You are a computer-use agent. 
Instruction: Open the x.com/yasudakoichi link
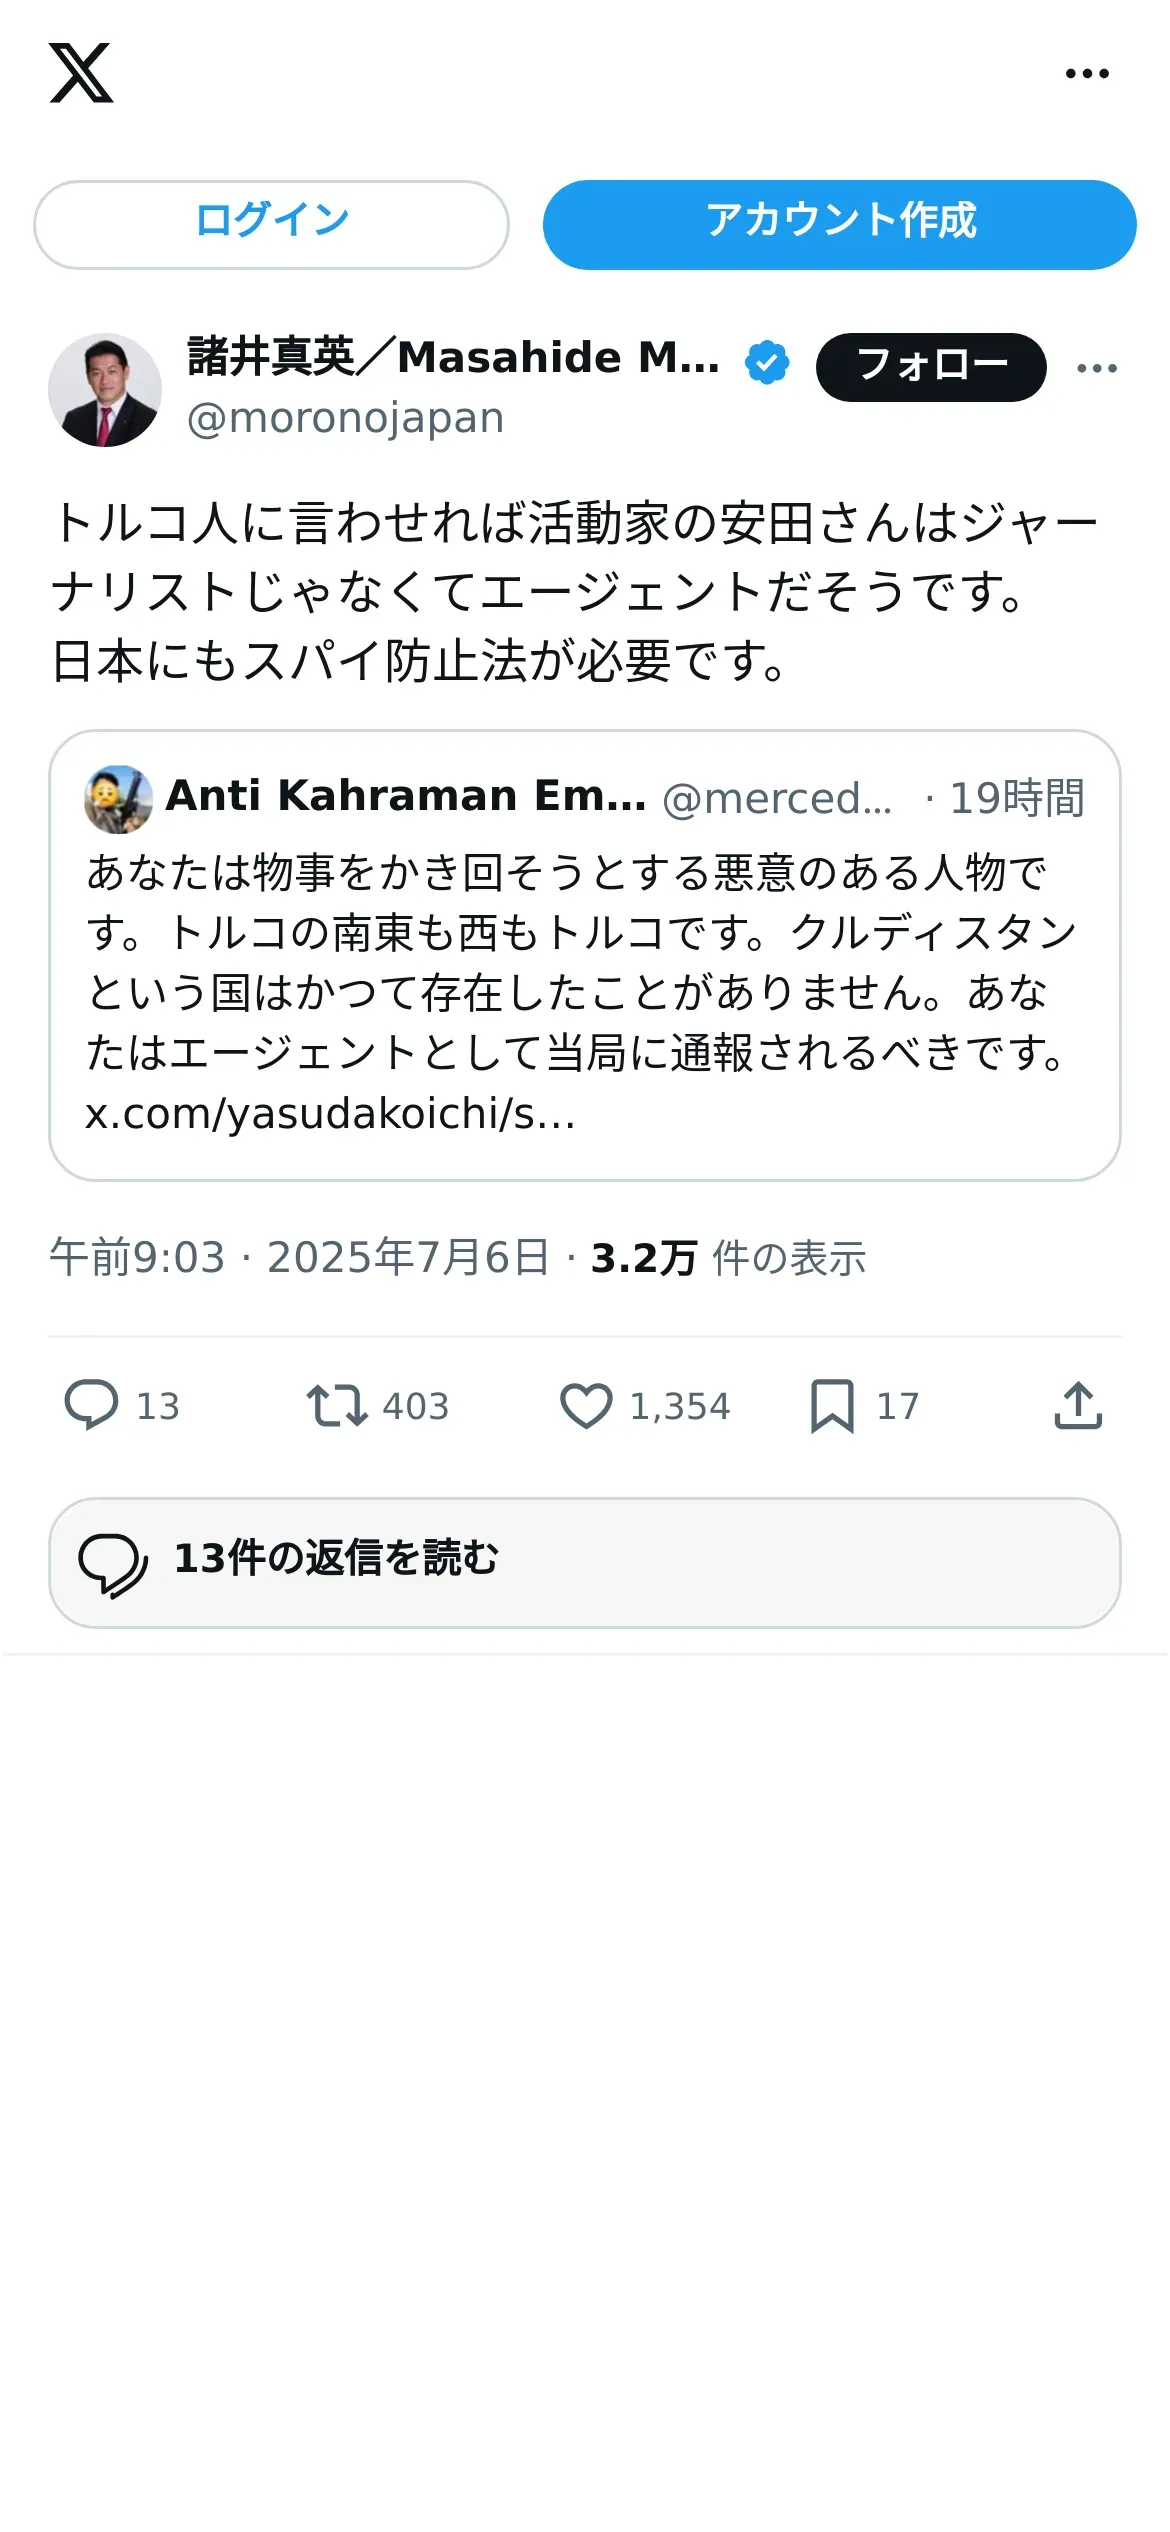click(330, 1114)
